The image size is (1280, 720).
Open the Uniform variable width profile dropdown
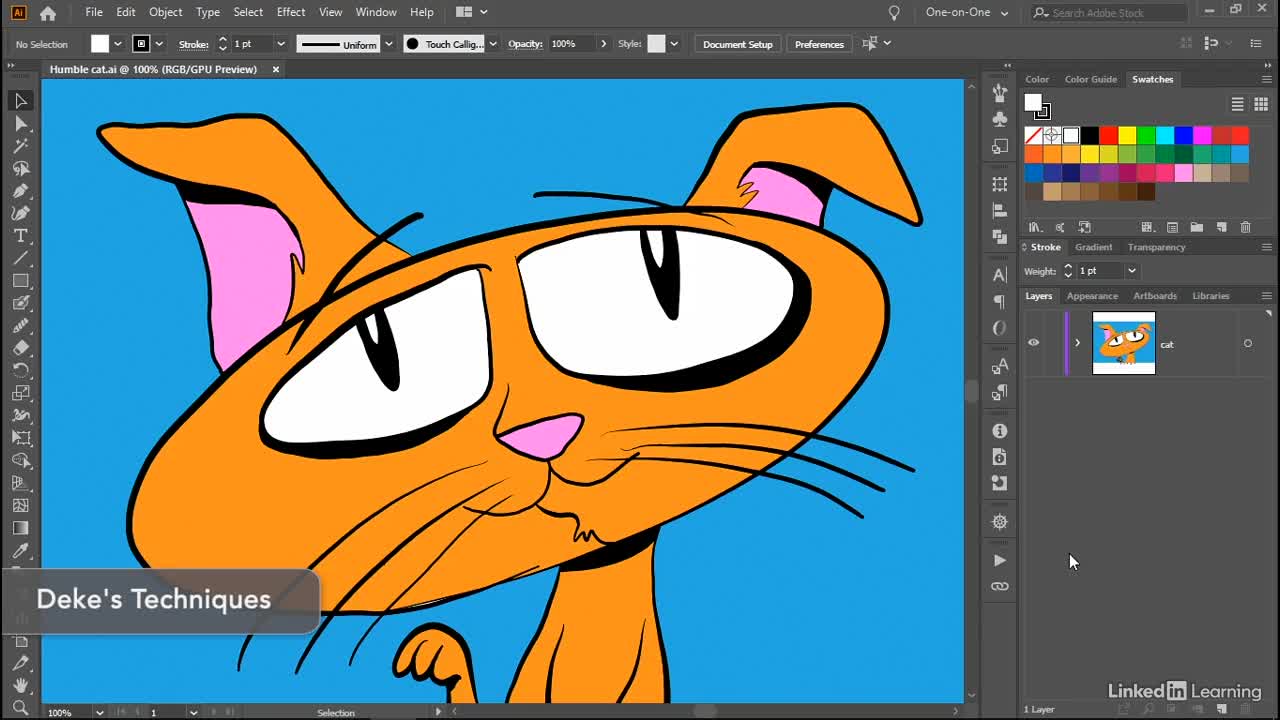(388, 44)
